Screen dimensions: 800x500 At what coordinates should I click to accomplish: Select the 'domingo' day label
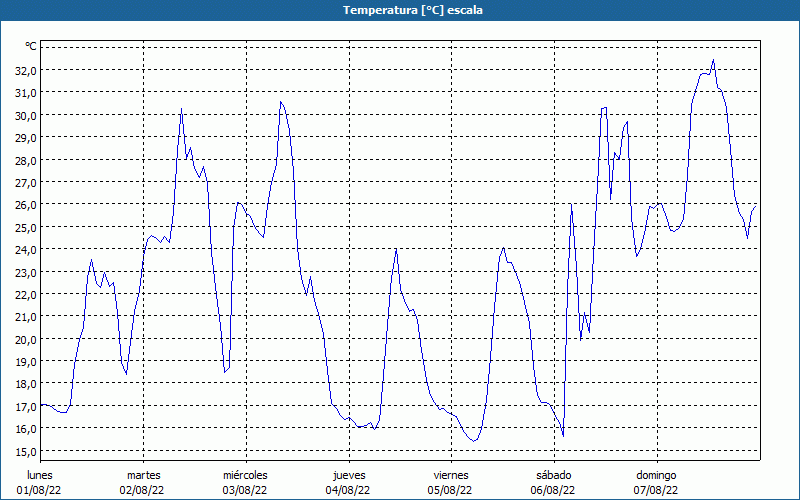tap(656, 475)
